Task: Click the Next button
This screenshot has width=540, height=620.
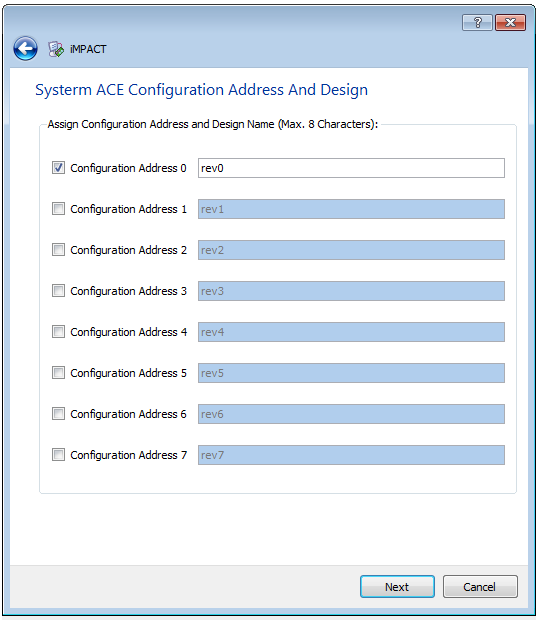Action: click(x=397, y=586)
